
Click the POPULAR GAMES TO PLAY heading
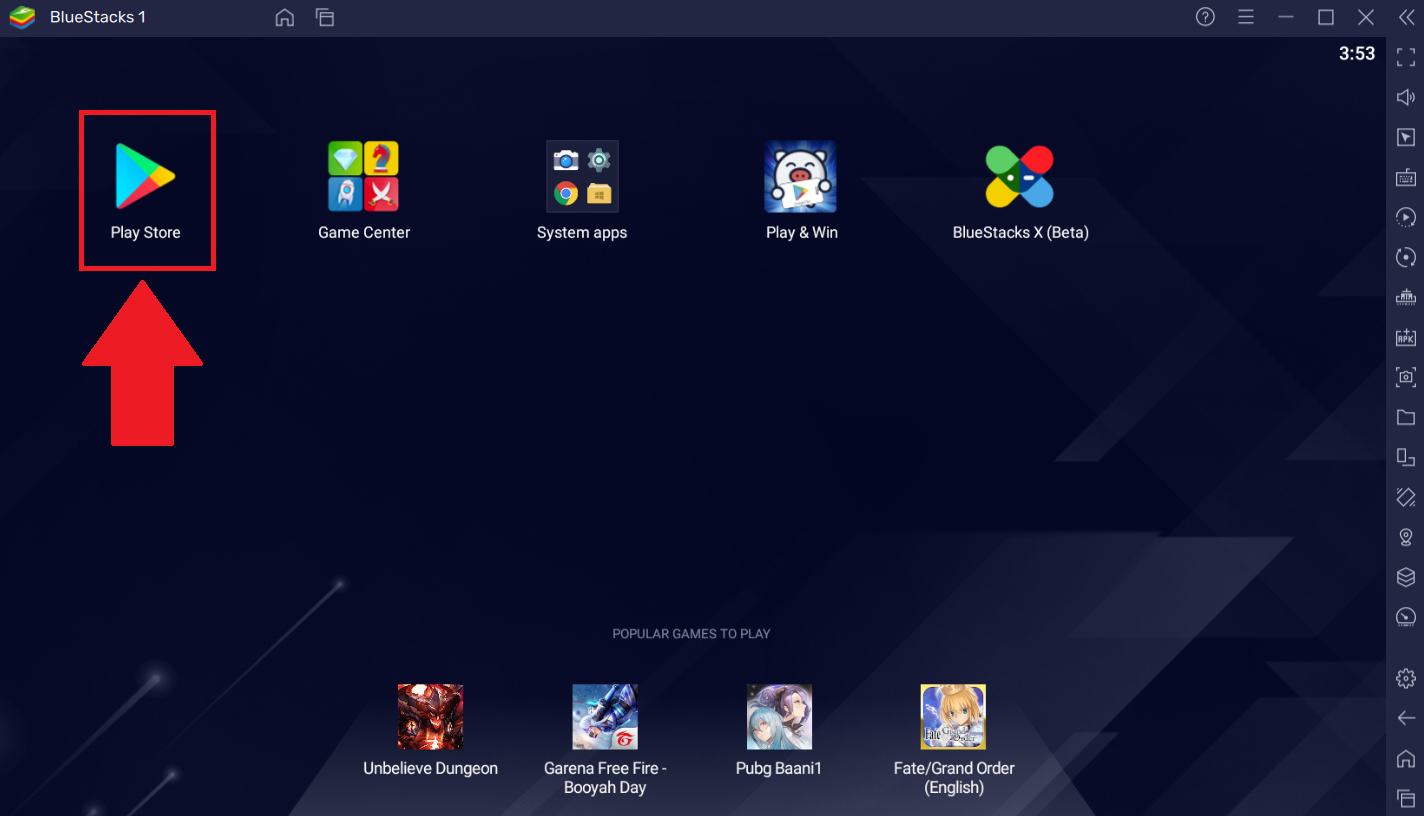pyautogui.click(x=691, y=634)
